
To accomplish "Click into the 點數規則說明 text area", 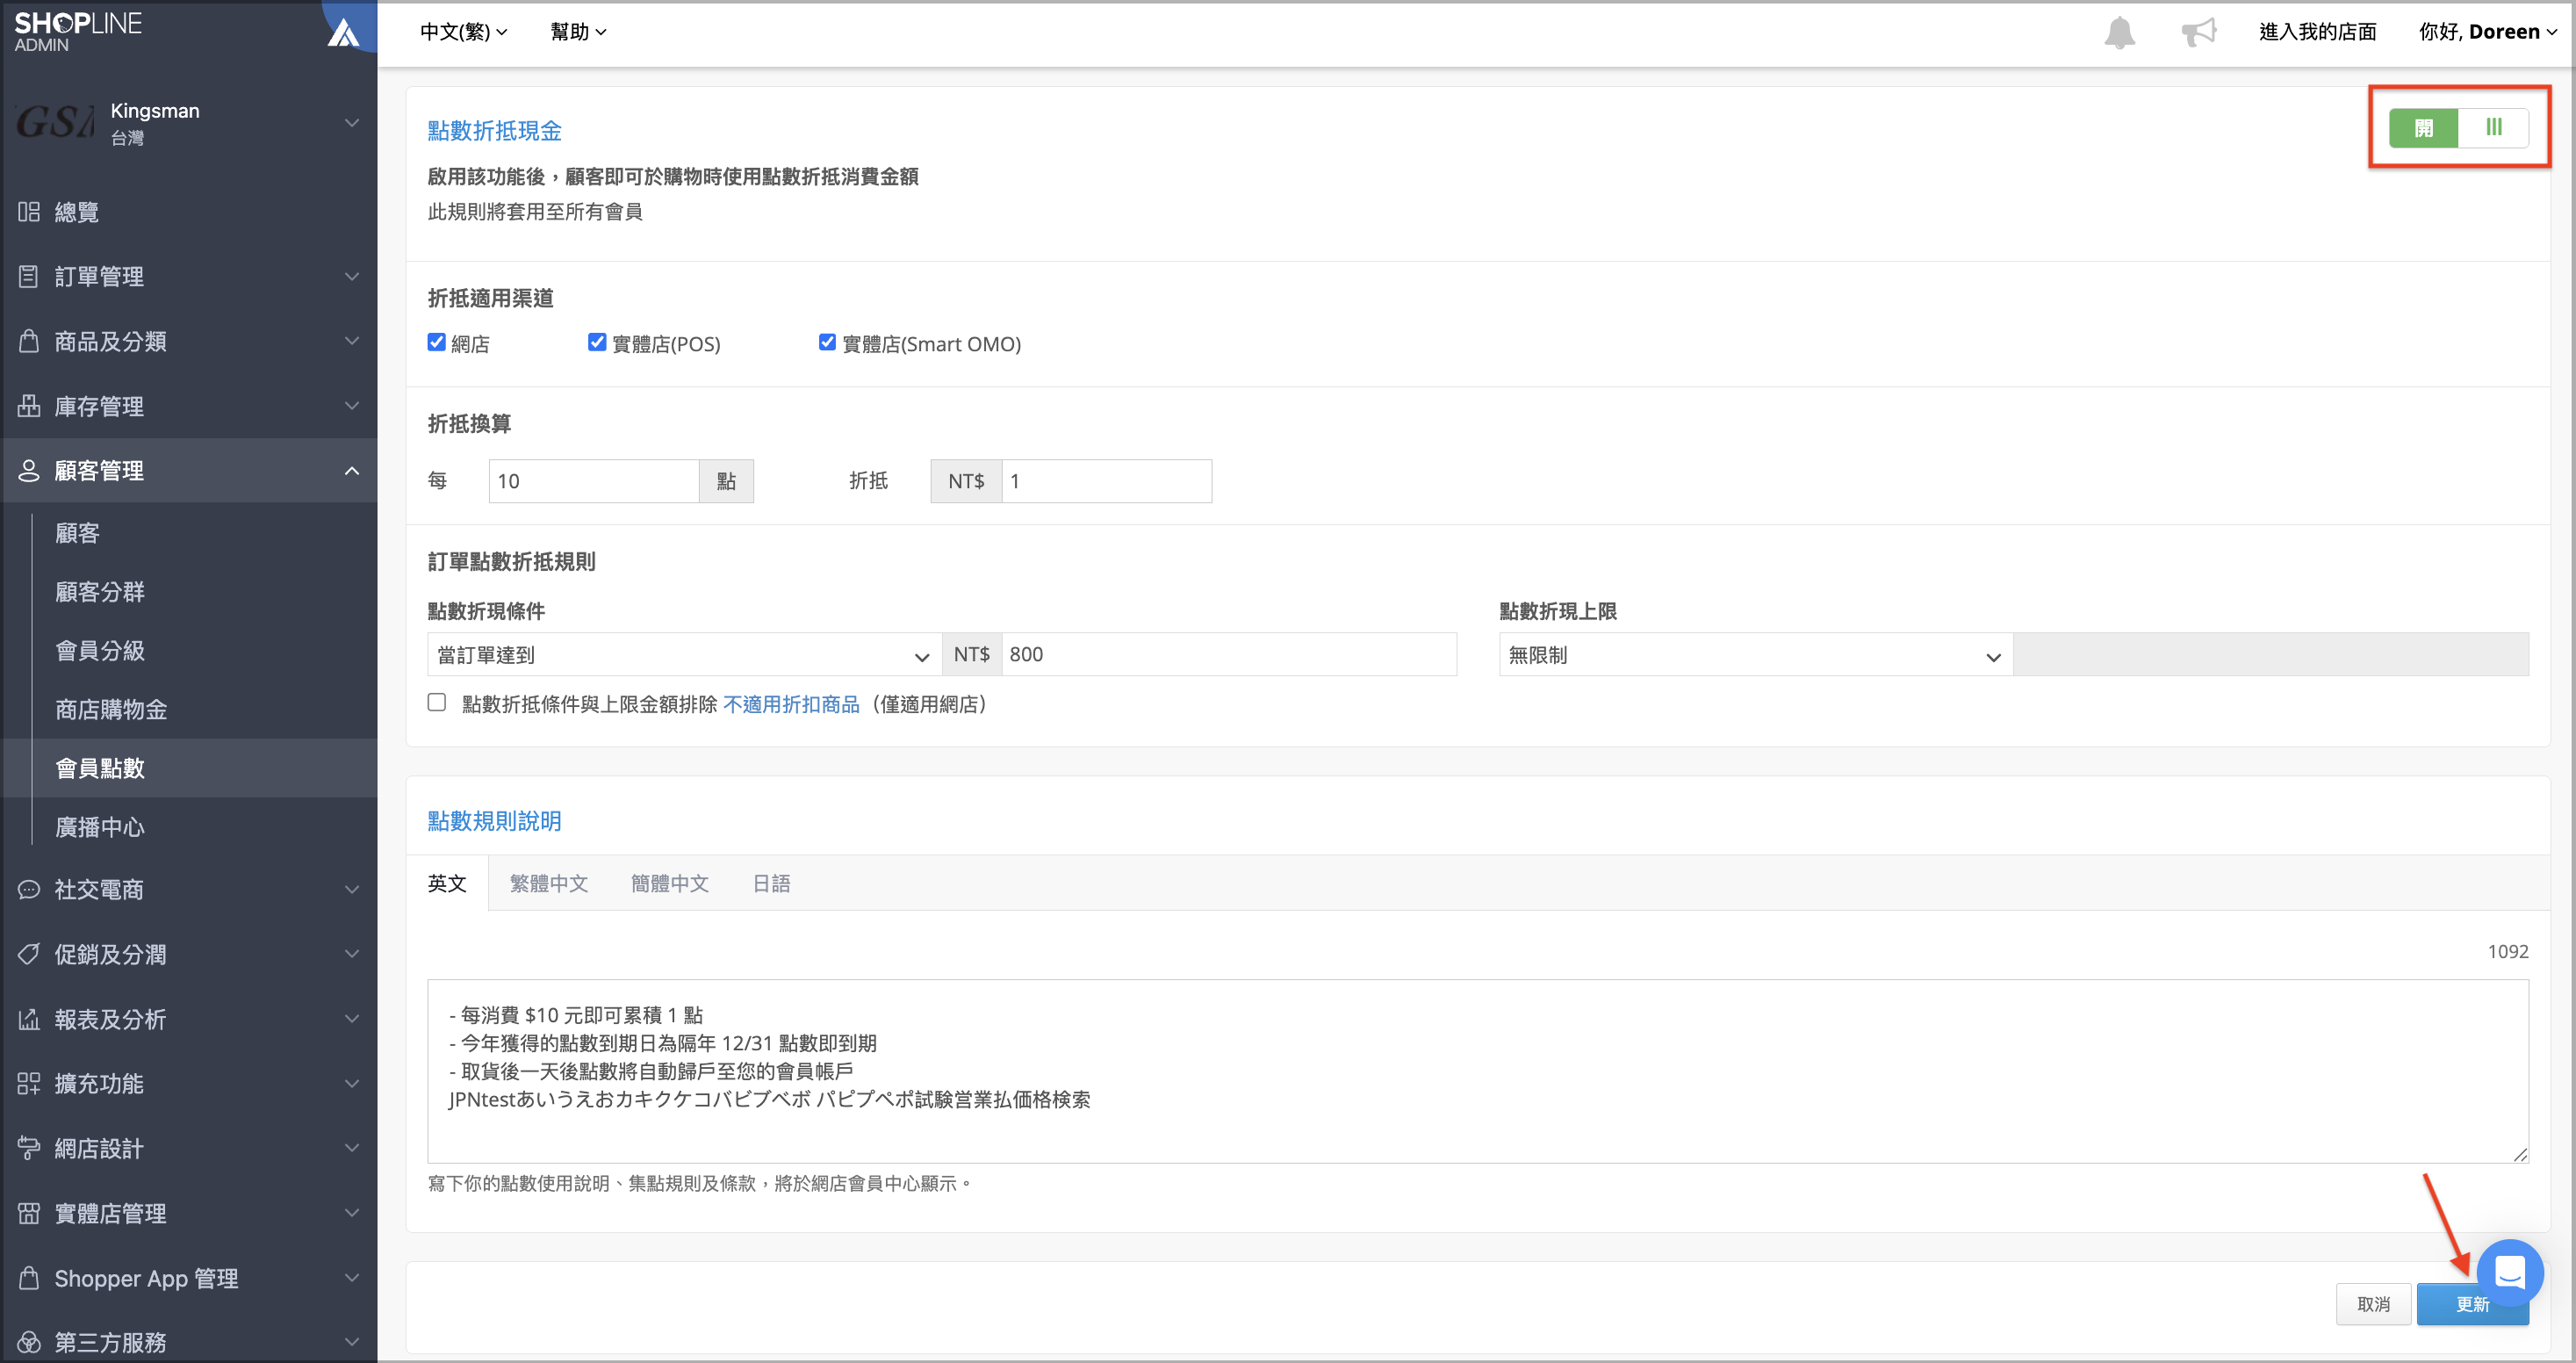I will (x=1478, y=1071).
